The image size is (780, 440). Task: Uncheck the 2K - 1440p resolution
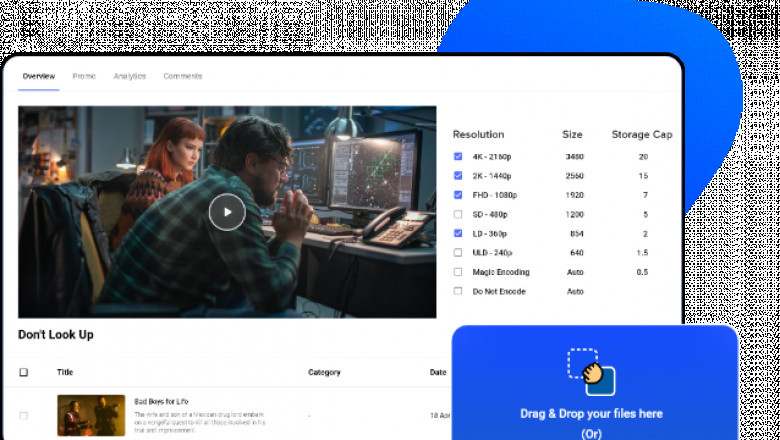(x=458, y=176)
